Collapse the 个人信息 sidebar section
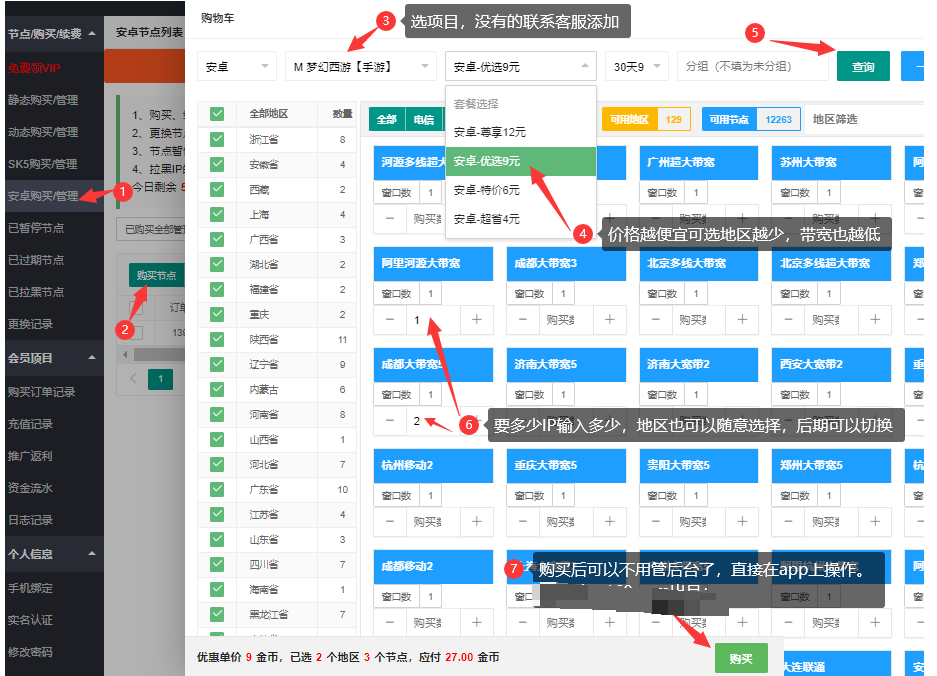Viewport: 937px width, 676px height. [x=48, y=555]
